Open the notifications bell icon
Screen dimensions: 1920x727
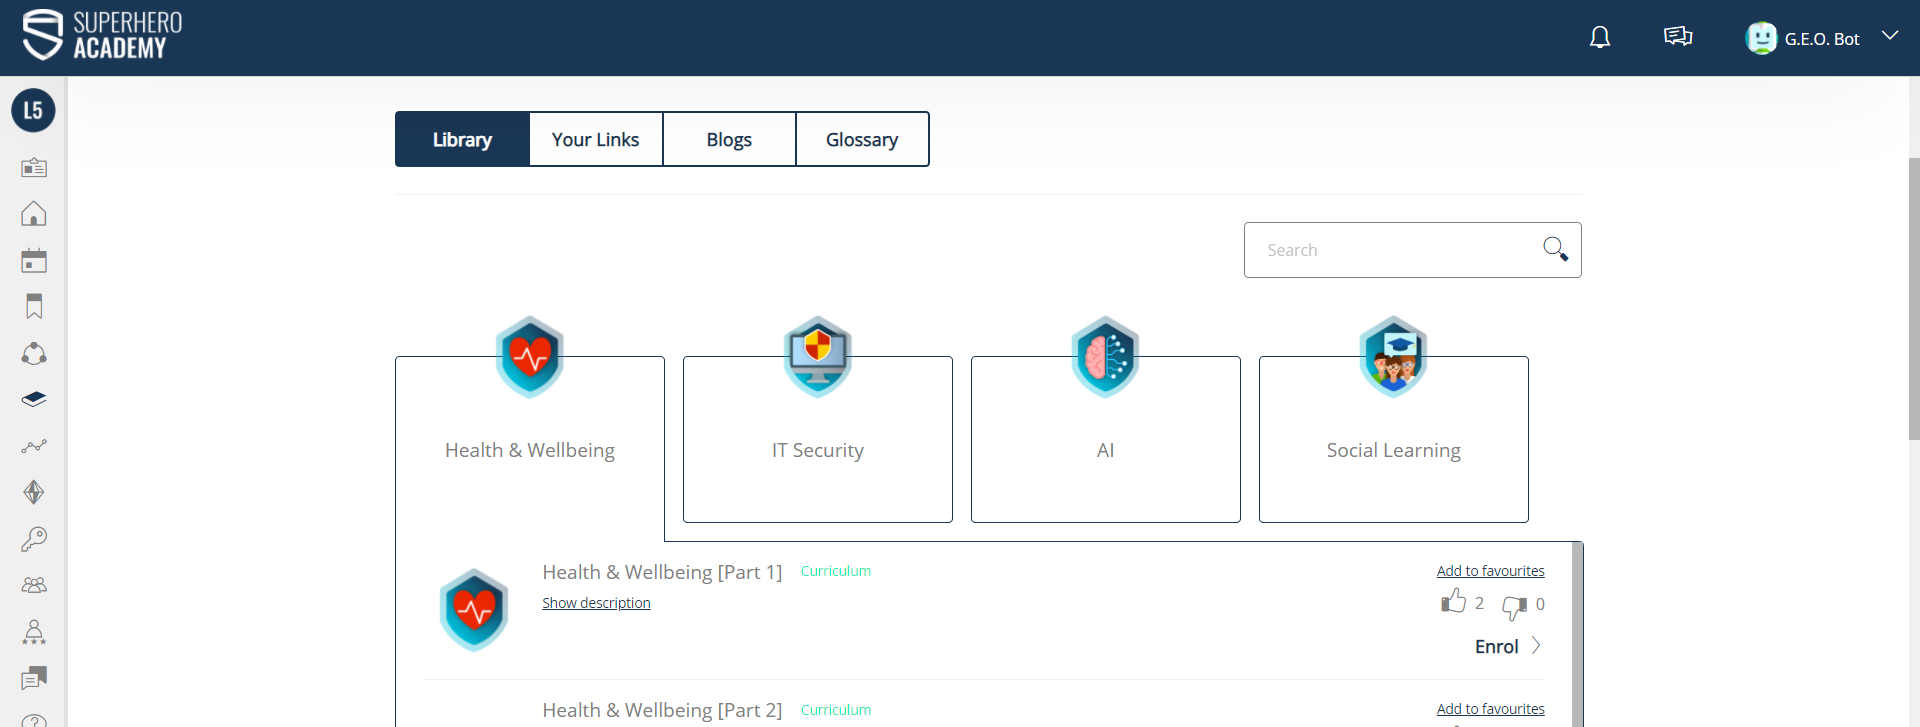(x=1600, y=38)
